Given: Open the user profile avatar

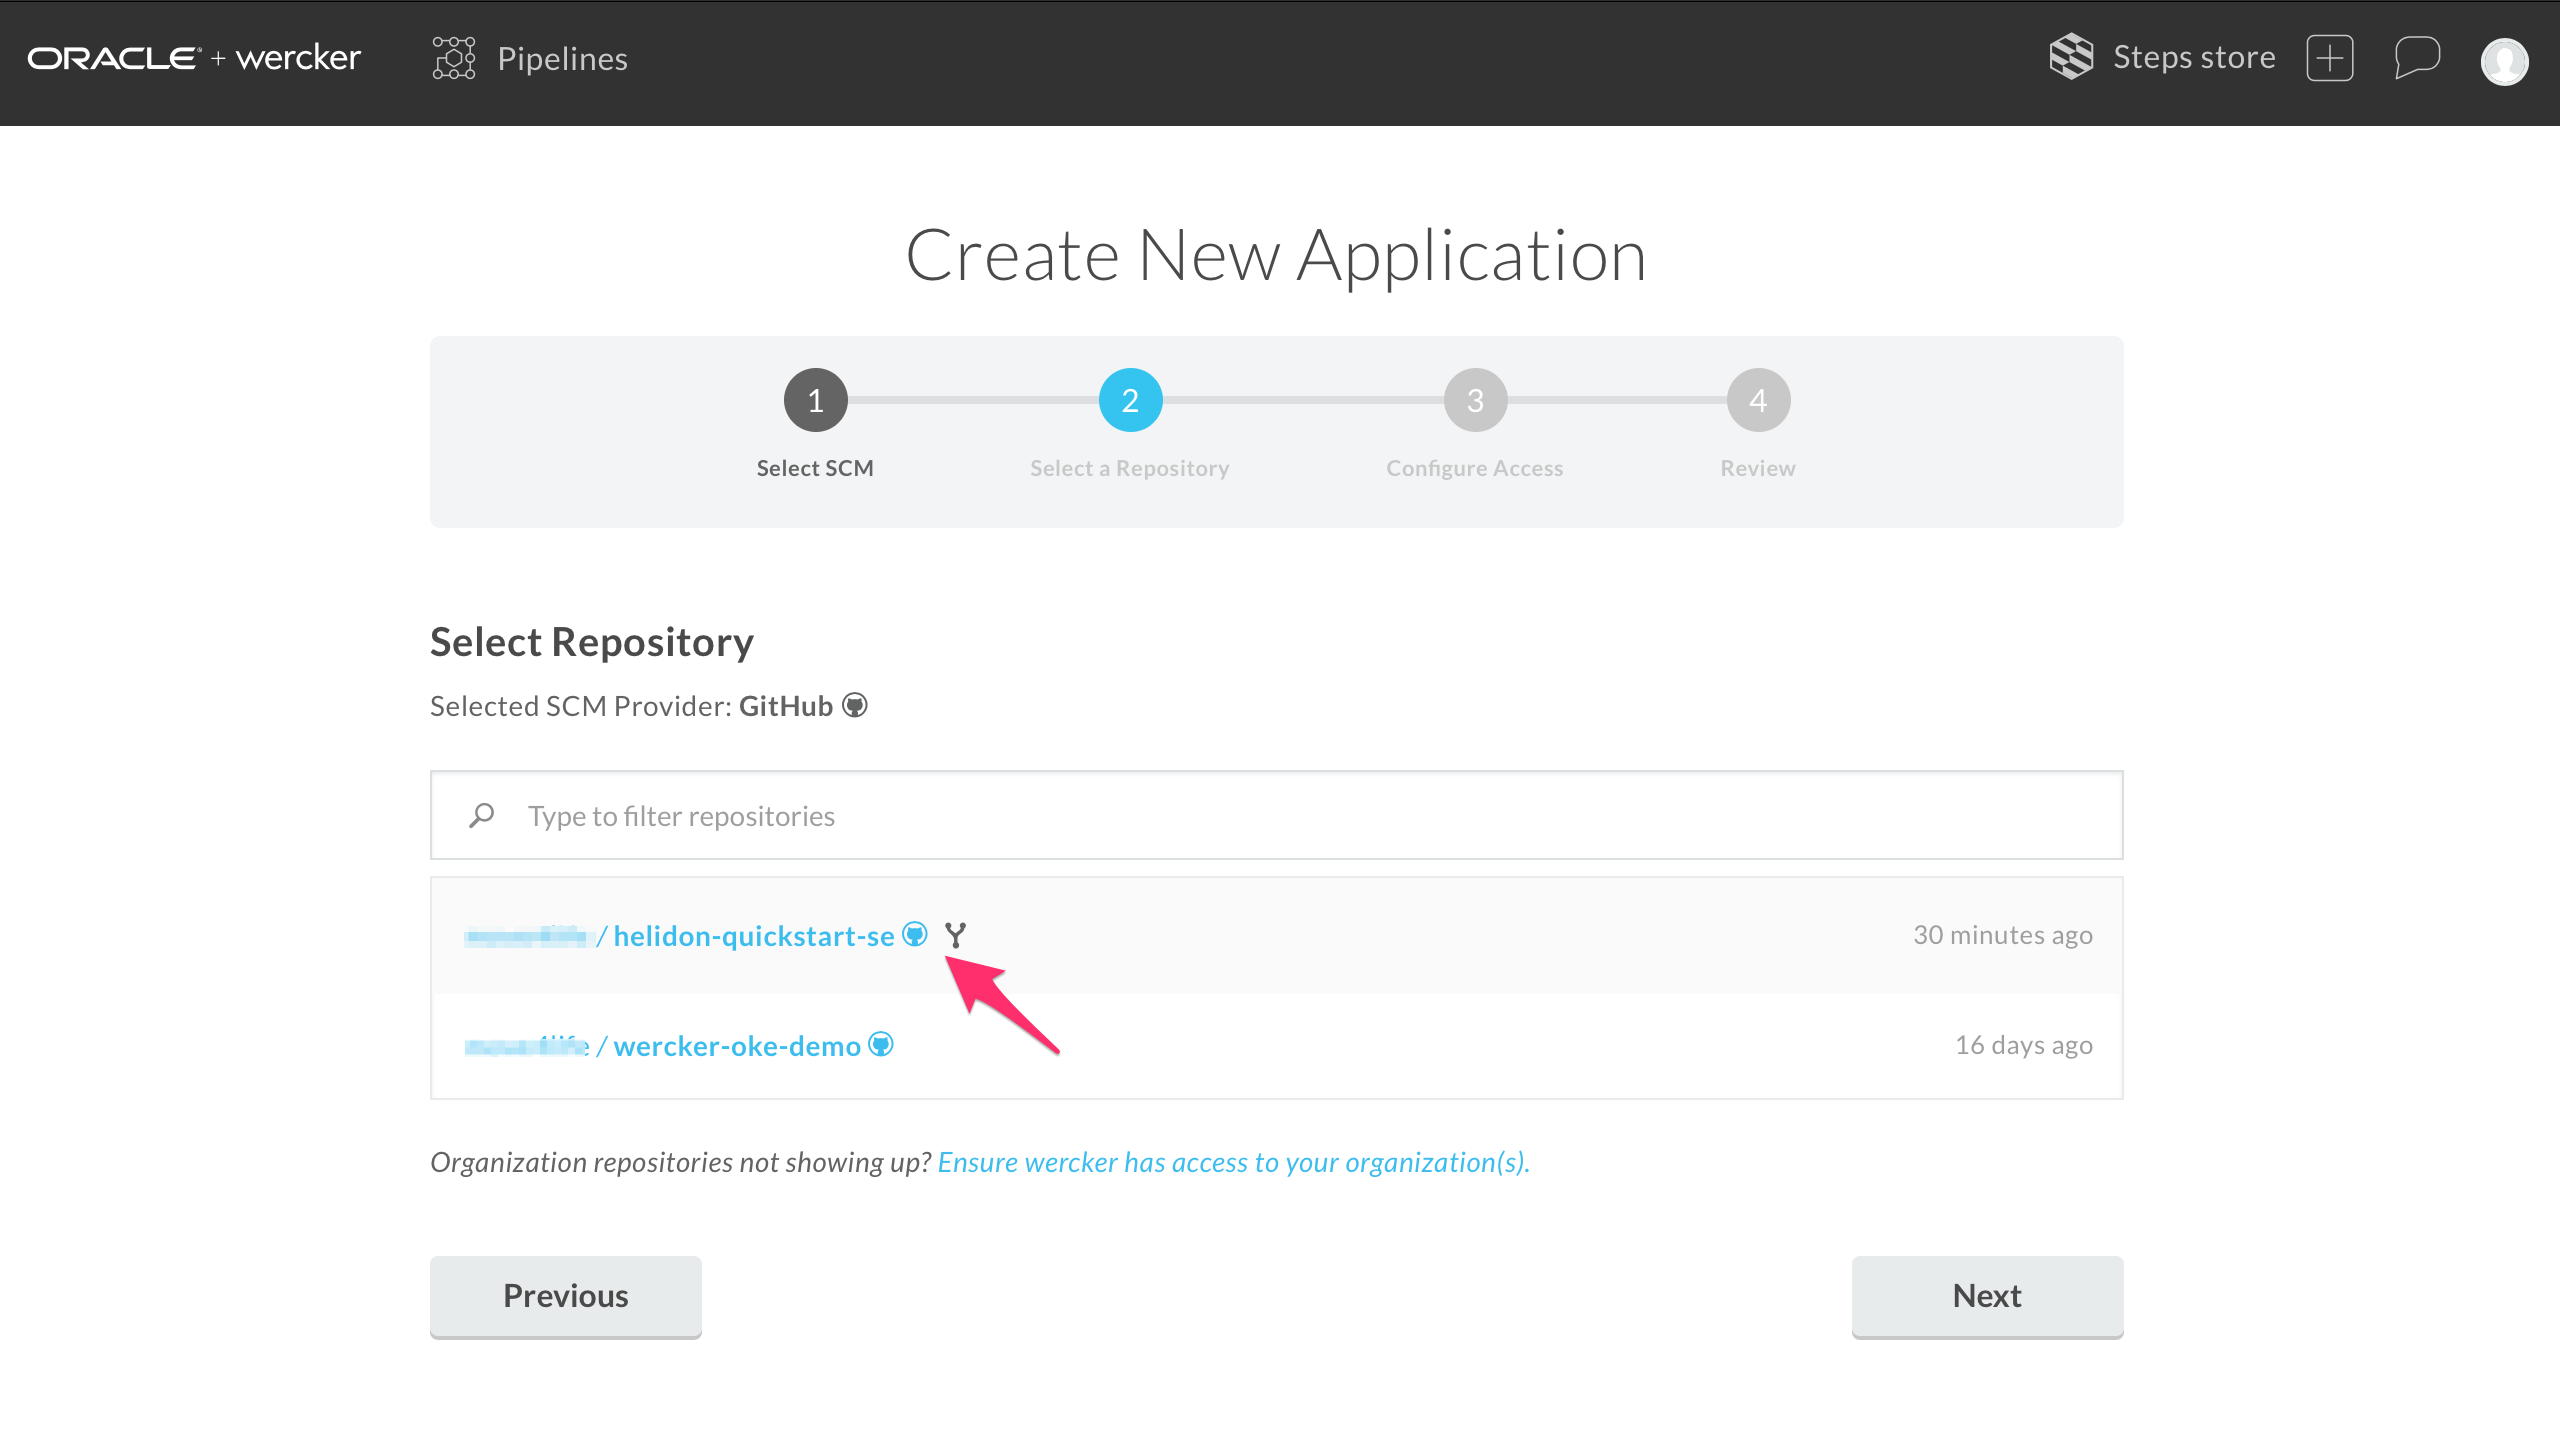Looking at the screenshot, I should pyautogui.click(x=2504, y=62).
